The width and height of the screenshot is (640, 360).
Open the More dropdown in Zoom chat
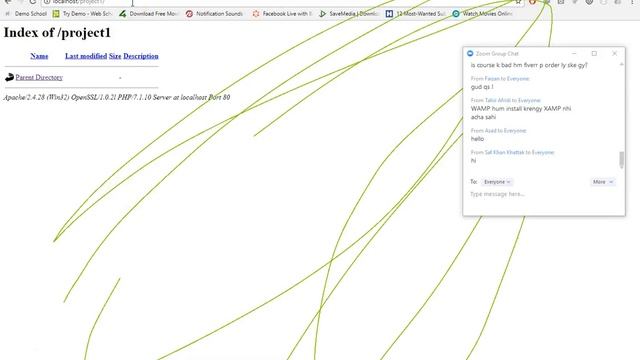(602, 182)
